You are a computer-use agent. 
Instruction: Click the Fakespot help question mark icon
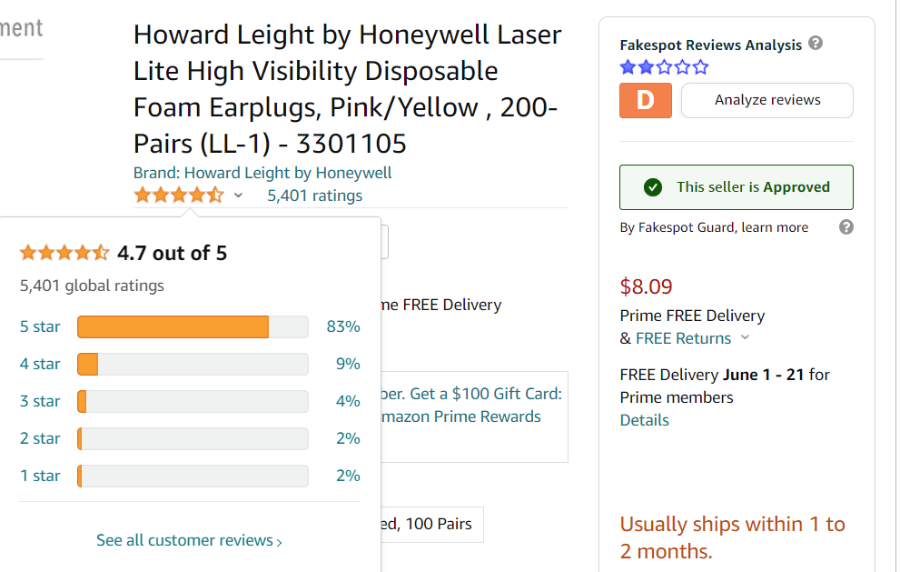pyautogui.click(x=815, y=43)
